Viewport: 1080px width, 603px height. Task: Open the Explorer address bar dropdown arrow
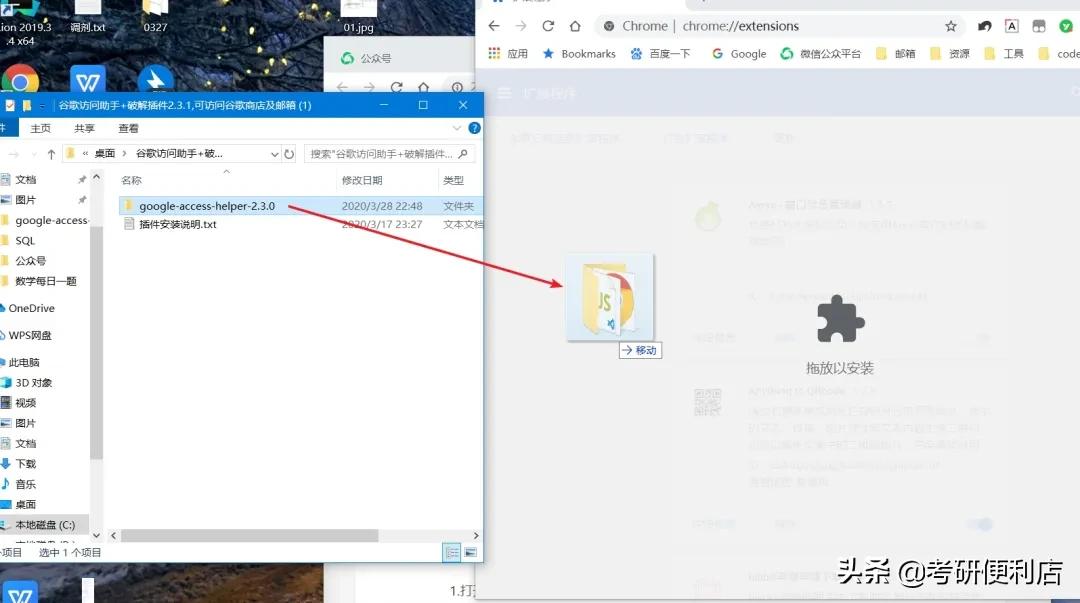click(x=273, y=154)
